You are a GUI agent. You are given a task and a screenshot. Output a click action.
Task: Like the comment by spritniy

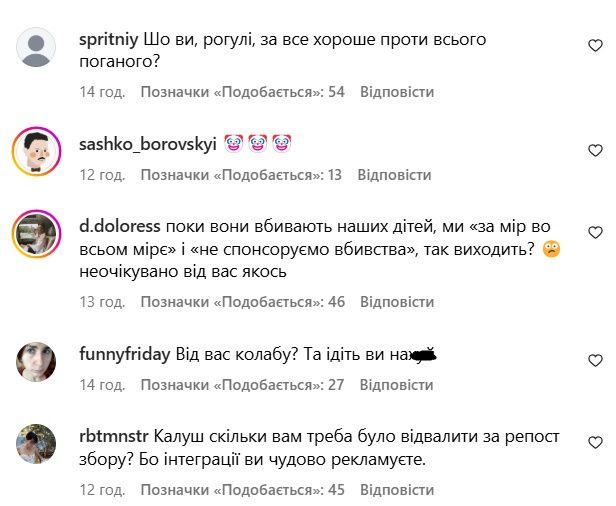click(595, 46)
